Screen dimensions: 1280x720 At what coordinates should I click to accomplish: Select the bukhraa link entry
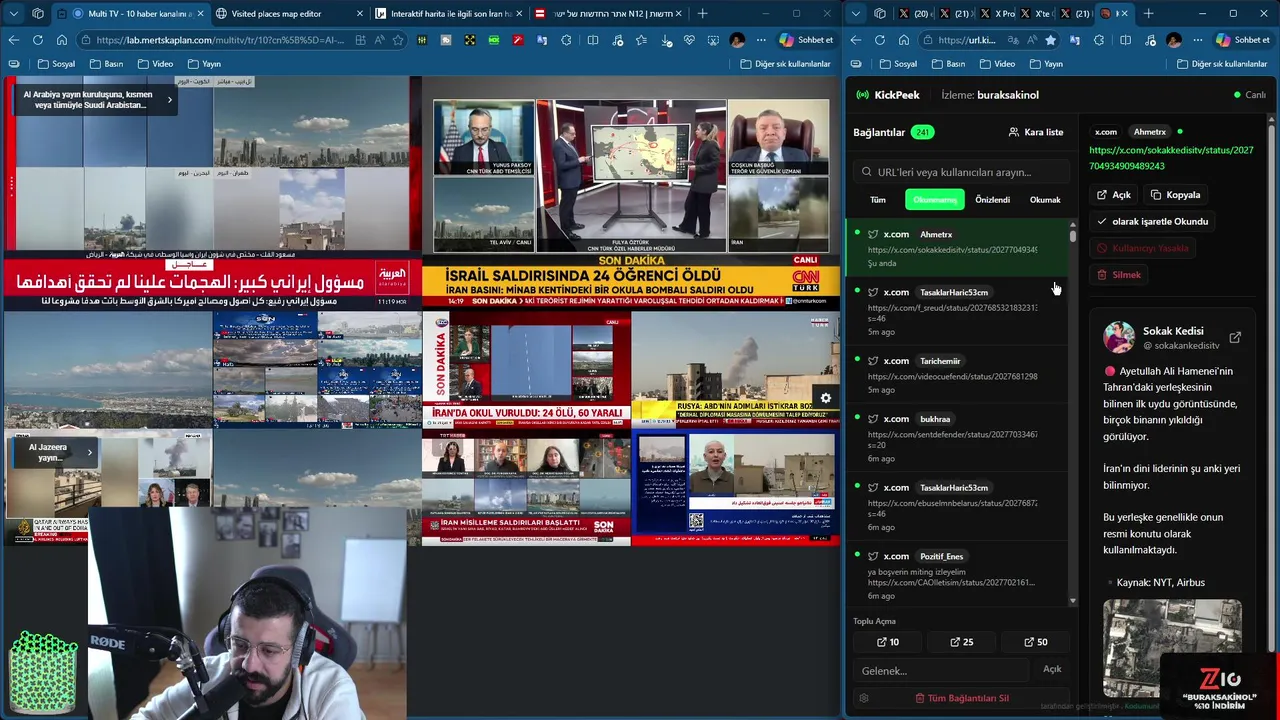[x=957, y=438]
